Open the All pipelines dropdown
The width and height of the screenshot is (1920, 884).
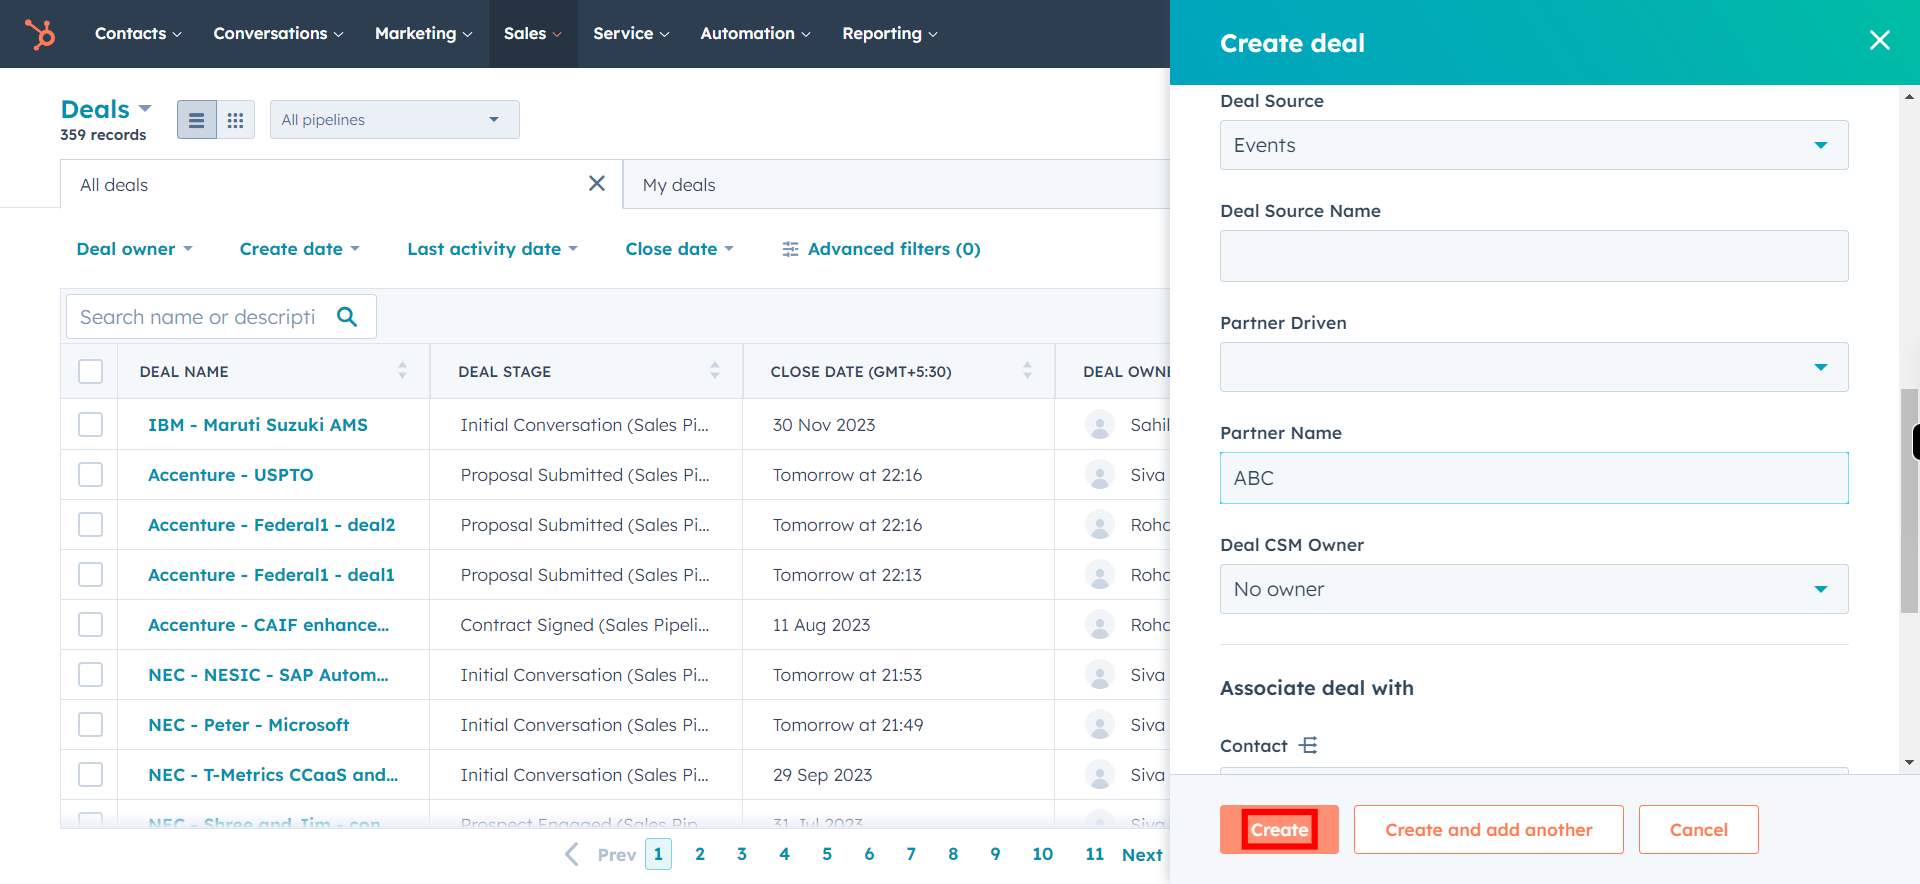coord(394,120)
